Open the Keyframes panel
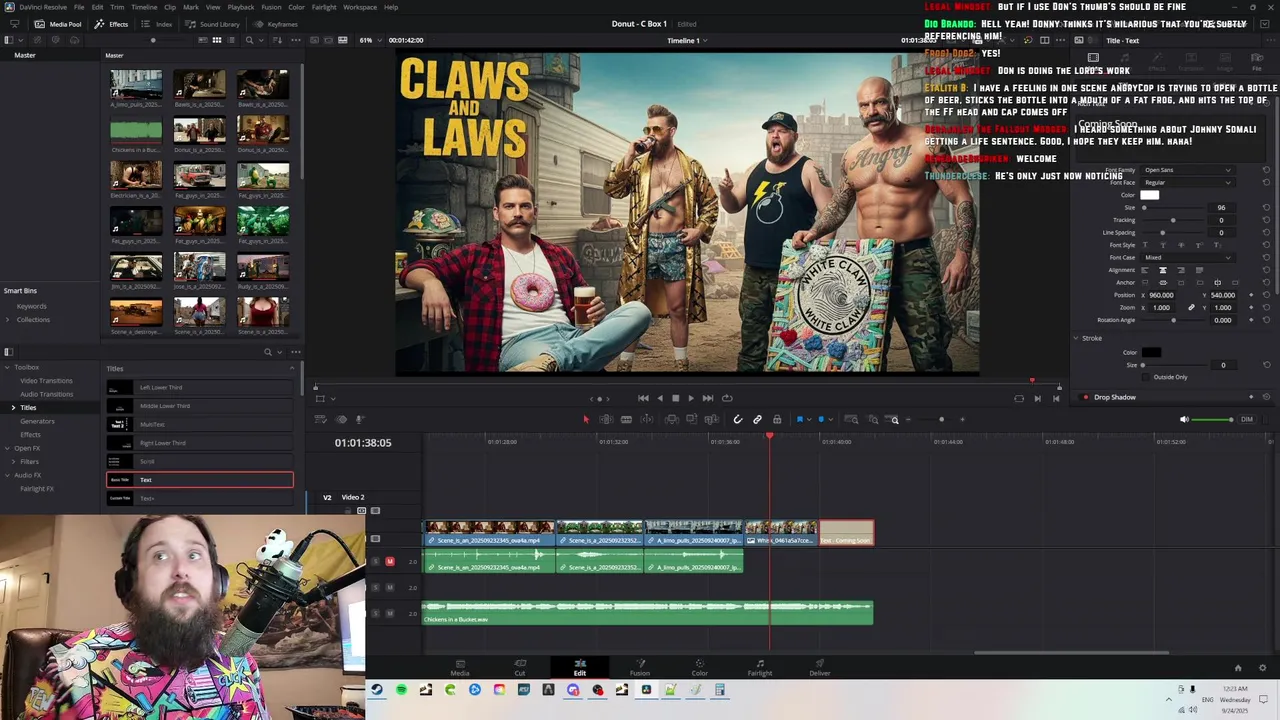The width and height of the screenshot is (1280, 720). point(275,24)
